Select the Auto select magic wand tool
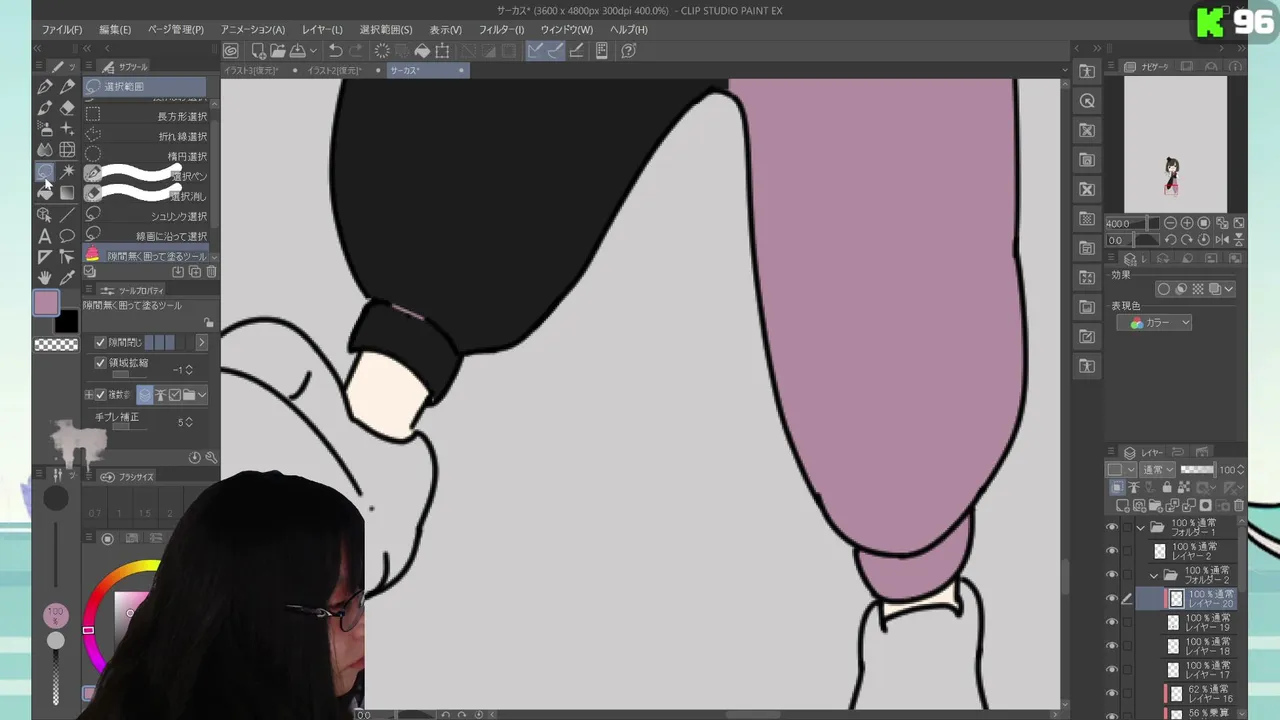This screenshot has width=1280, height=720. pyautogui.click(x=67, y=172)
